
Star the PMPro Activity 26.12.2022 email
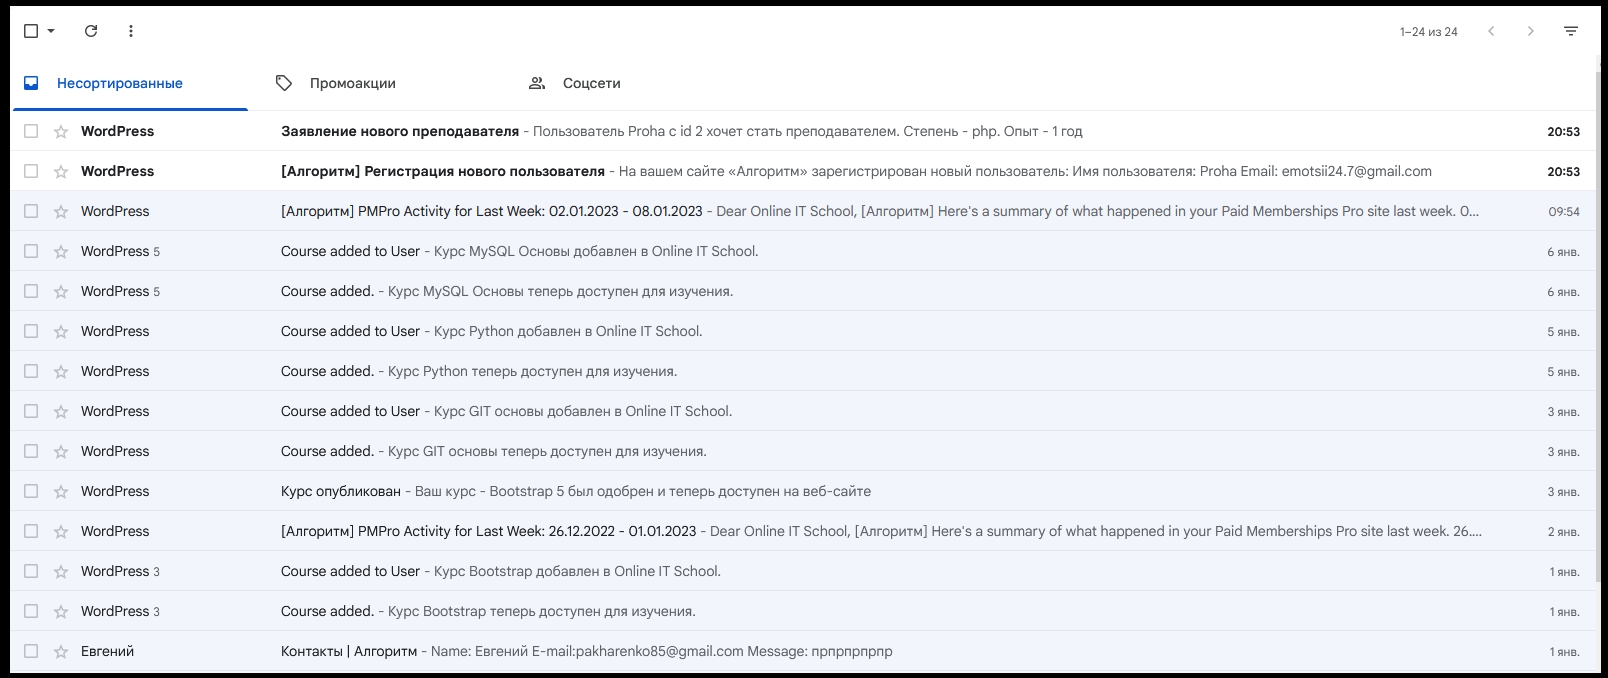pyautogui.click(x=61, y=531)
